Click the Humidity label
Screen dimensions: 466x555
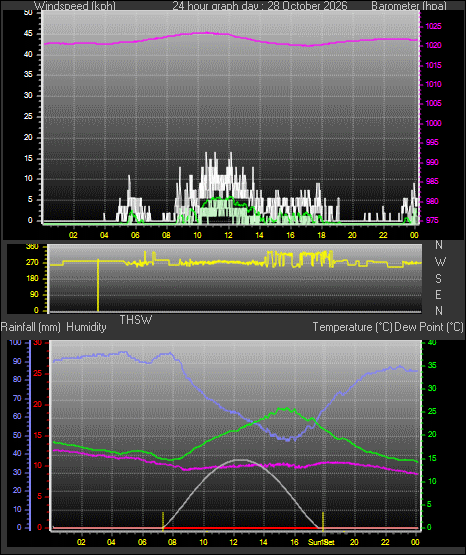[86, 327]
